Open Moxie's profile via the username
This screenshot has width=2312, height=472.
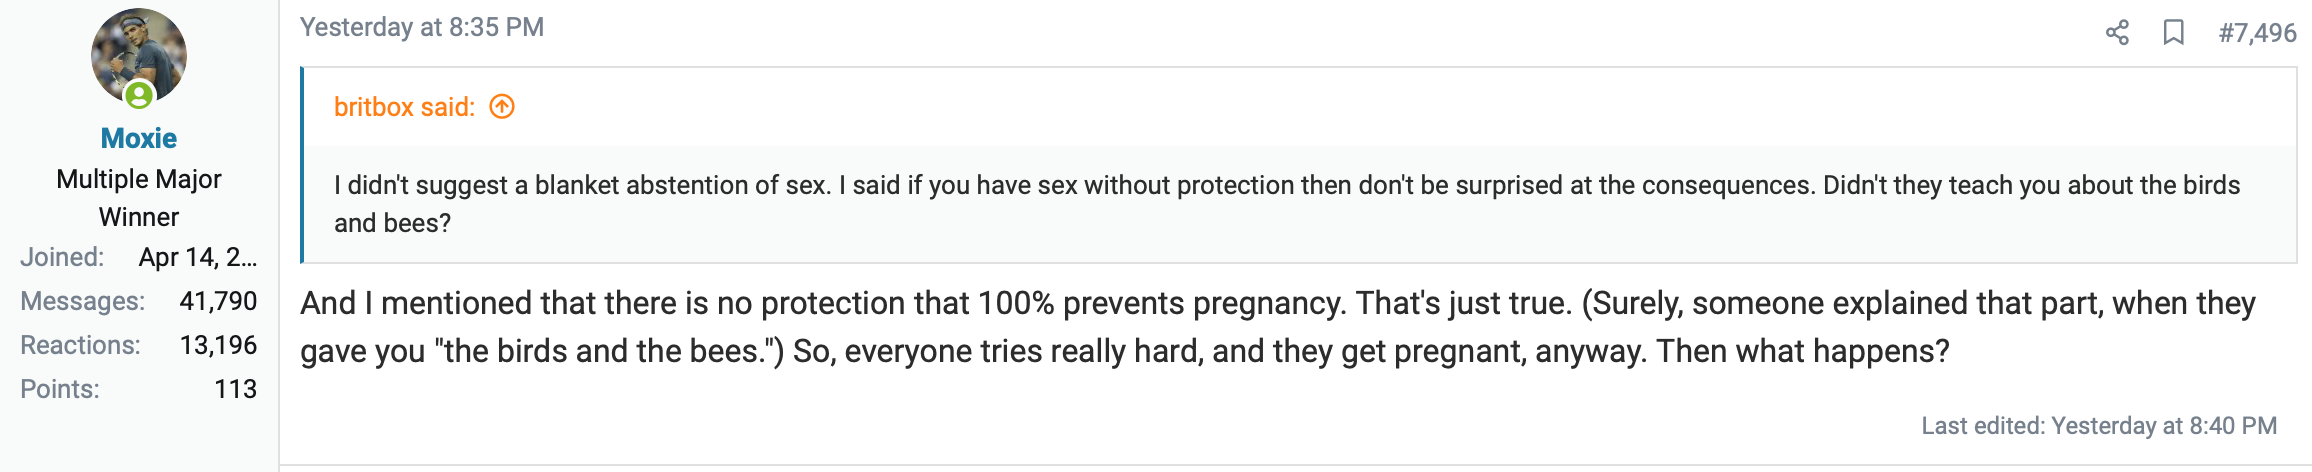tap(138, 138)
